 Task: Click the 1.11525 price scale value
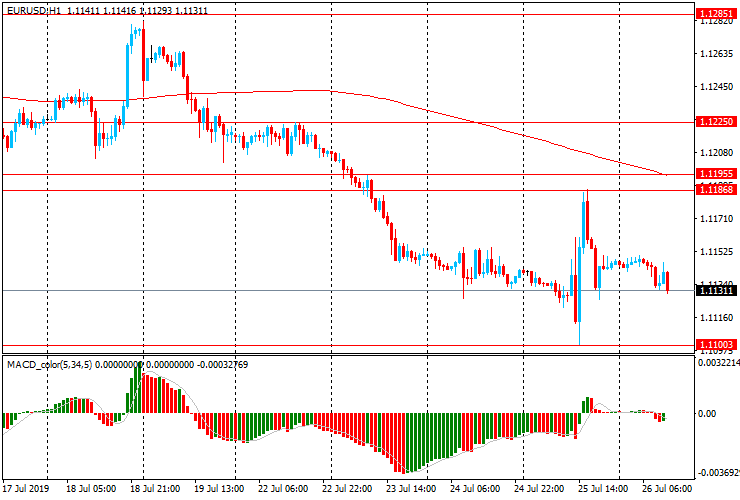tap(716, 252)
